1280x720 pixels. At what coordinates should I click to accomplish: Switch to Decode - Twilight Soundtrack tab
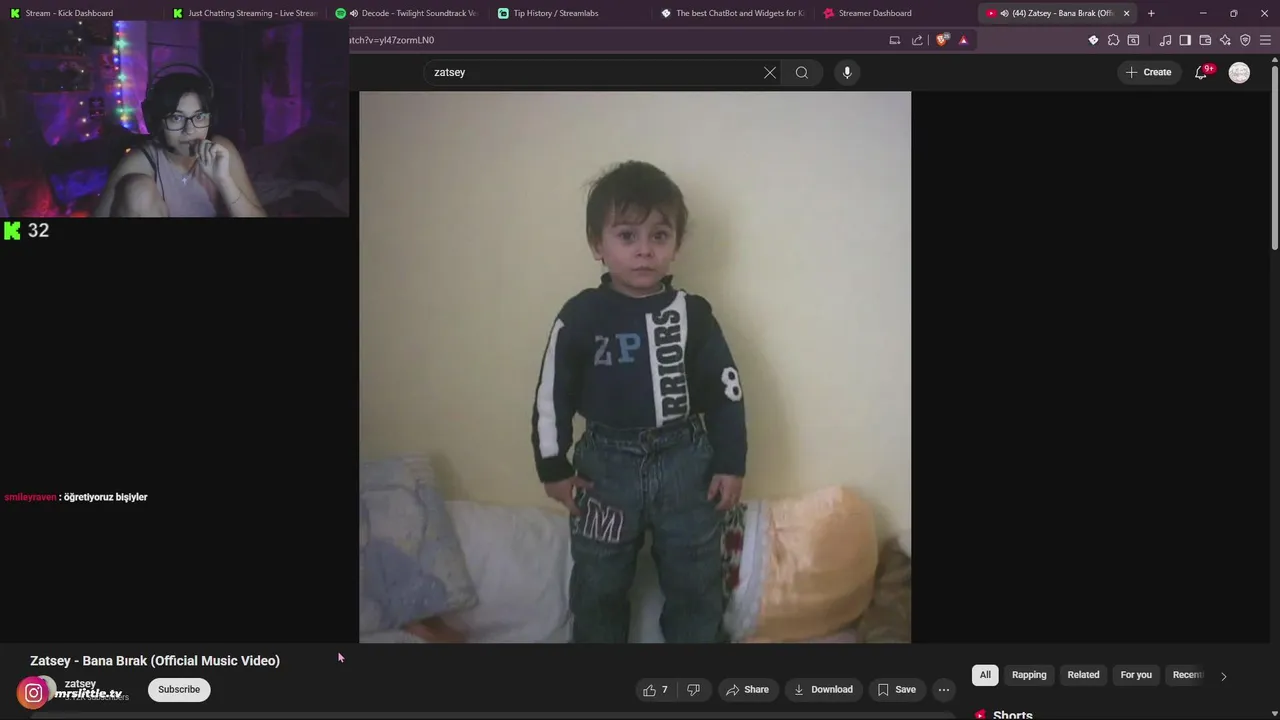point(407,13)
